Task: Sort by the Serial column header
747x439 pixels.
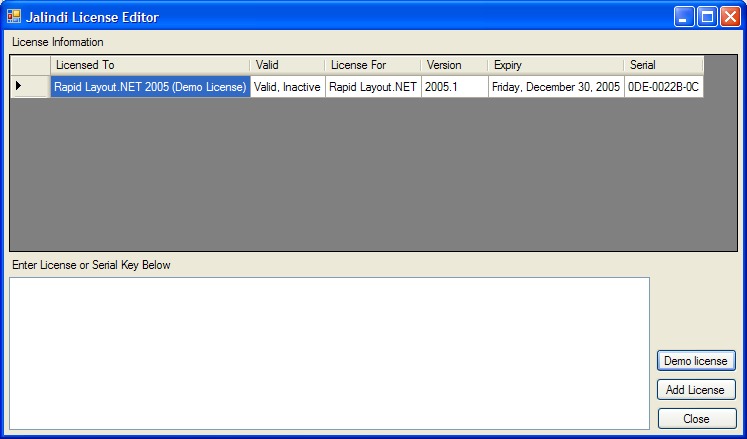Action: tap(664, 65)
